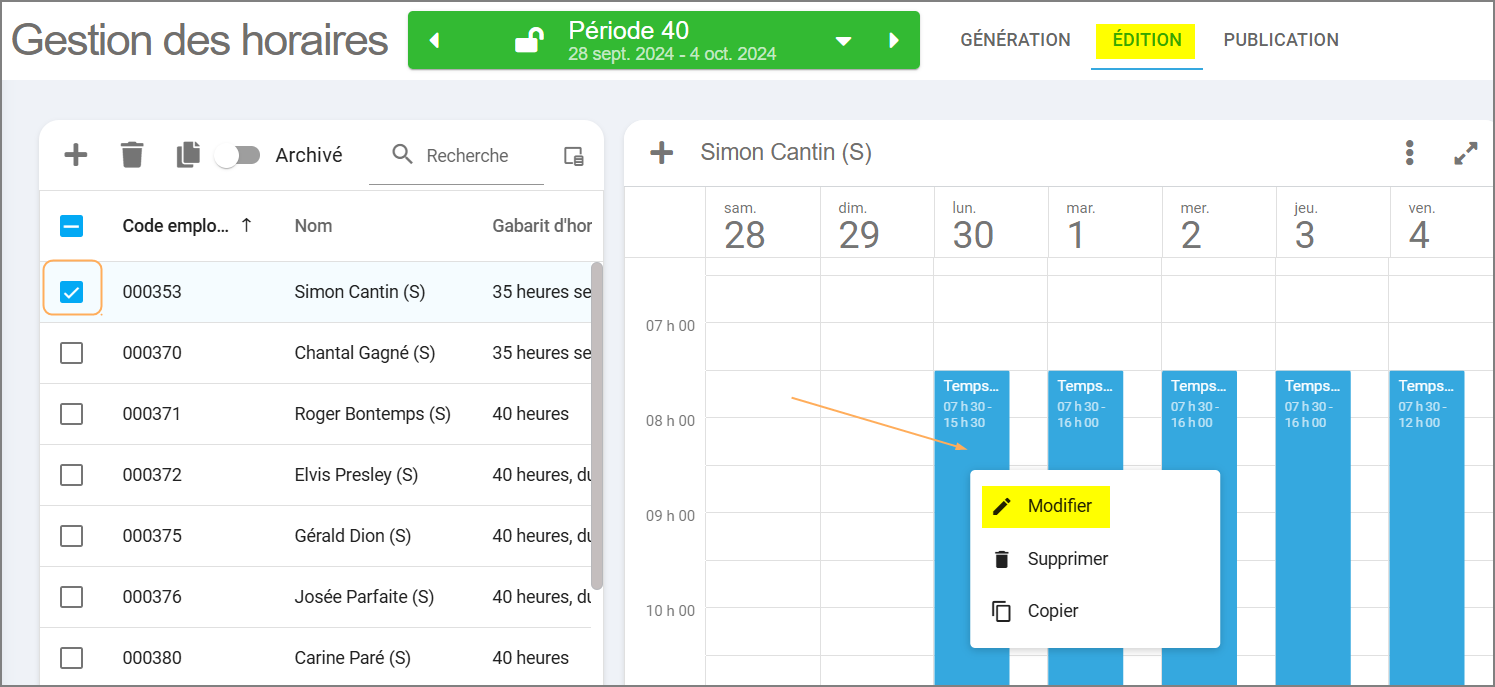Delete selected employees with trash icon

(x=132, y=155)
